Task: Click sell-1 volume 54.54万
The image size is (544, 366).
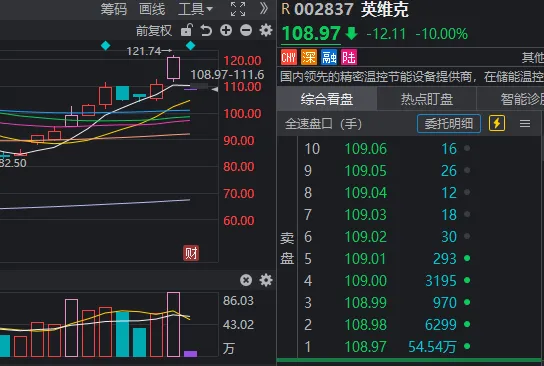Action: point(432,347)
